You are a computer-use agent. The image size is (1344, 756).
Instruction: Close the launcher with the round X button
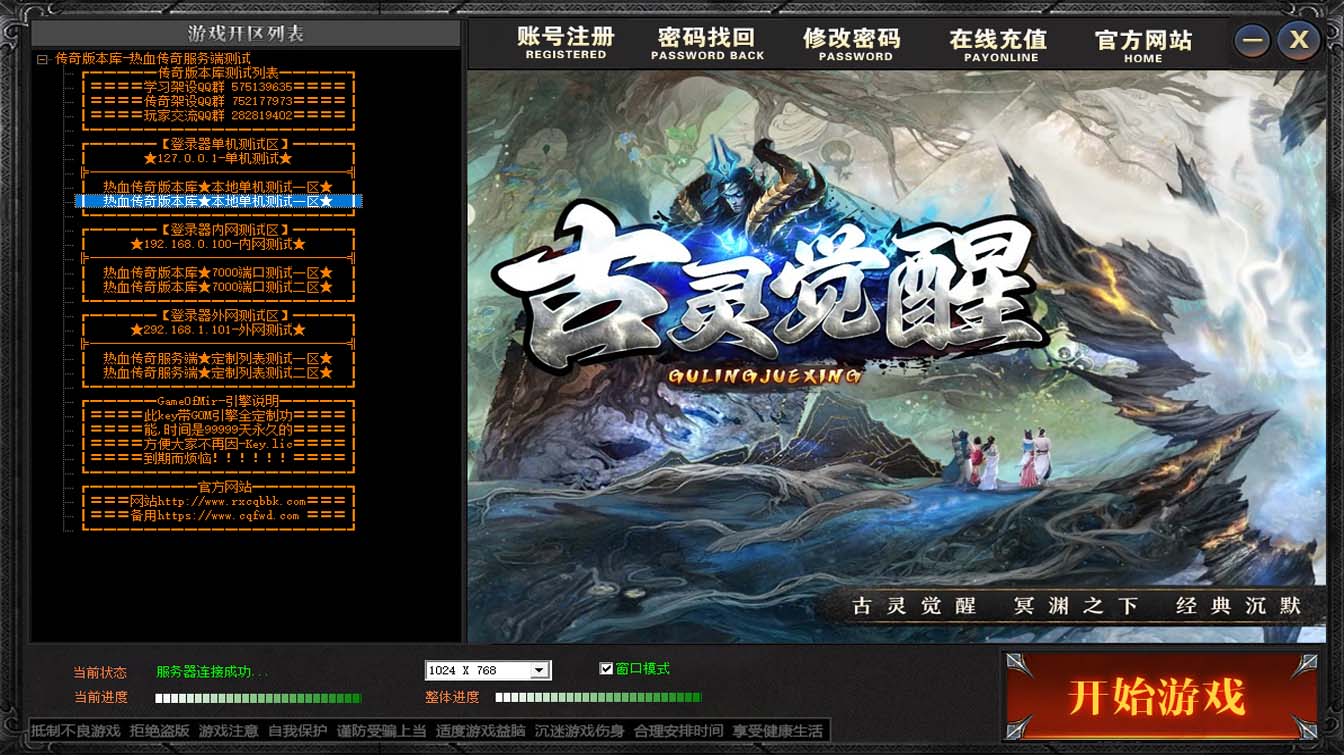pyautogui.click(x=1299, y=41)
